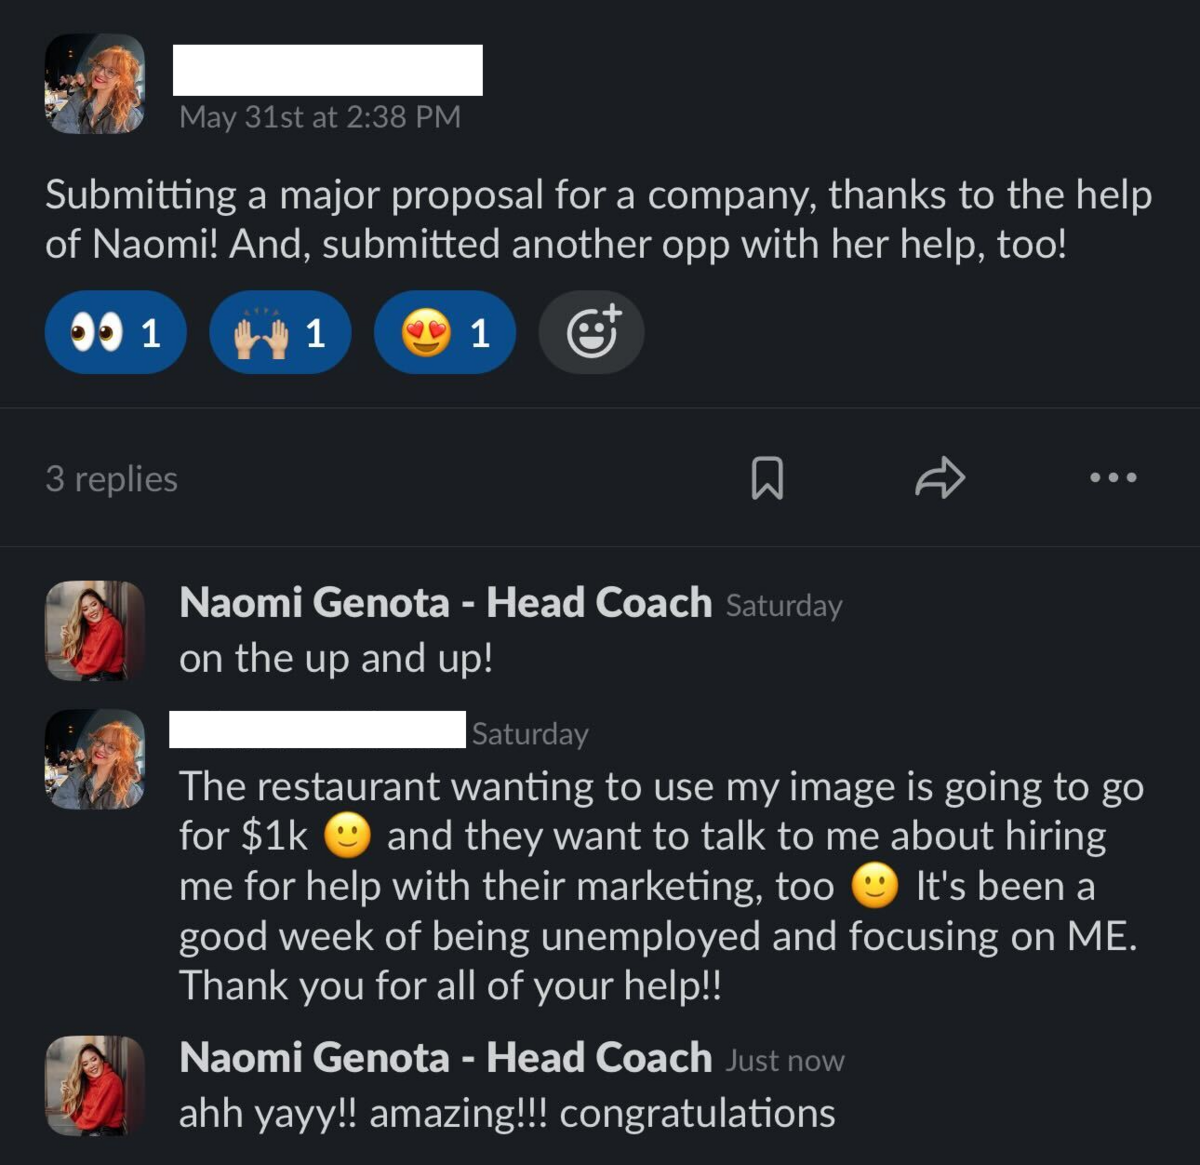This screenshot has width=1200, height=1165.
Task: Click the Saturday timestamp on the restaurant reply
Action: 530,734
